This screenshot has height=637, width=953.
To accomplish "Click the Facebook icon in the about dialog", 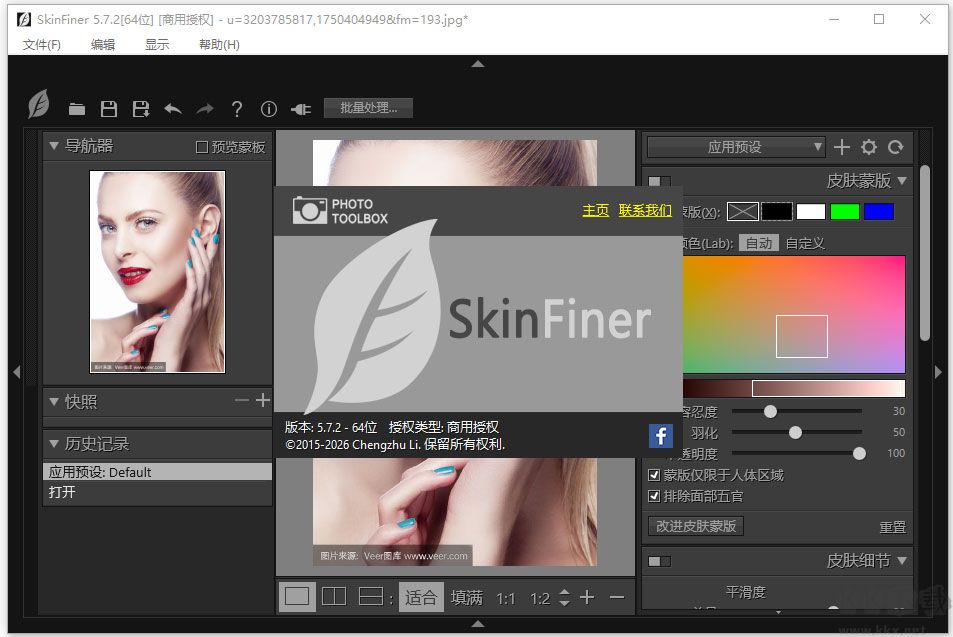I will [x=660, y=435].
